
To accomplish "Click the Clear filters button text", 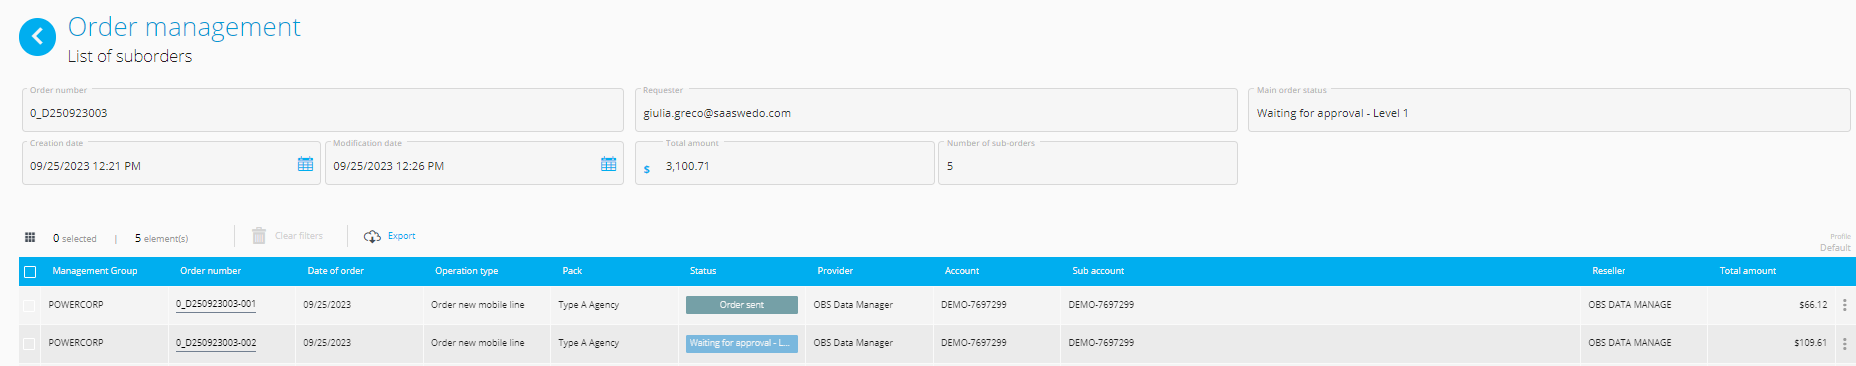I will [299, 236].
